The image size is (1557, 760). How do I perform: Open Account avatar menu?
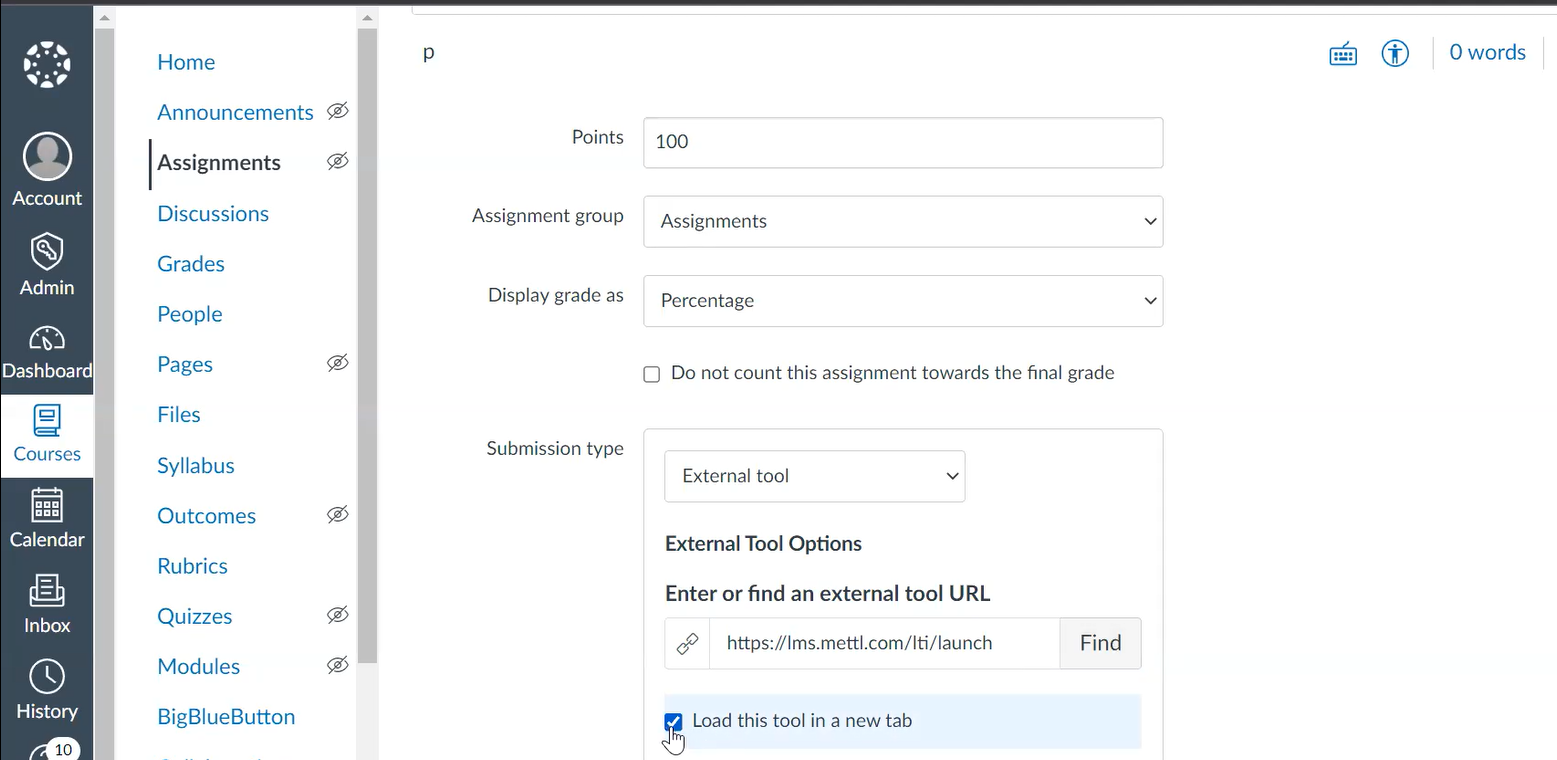coord(47,157)
